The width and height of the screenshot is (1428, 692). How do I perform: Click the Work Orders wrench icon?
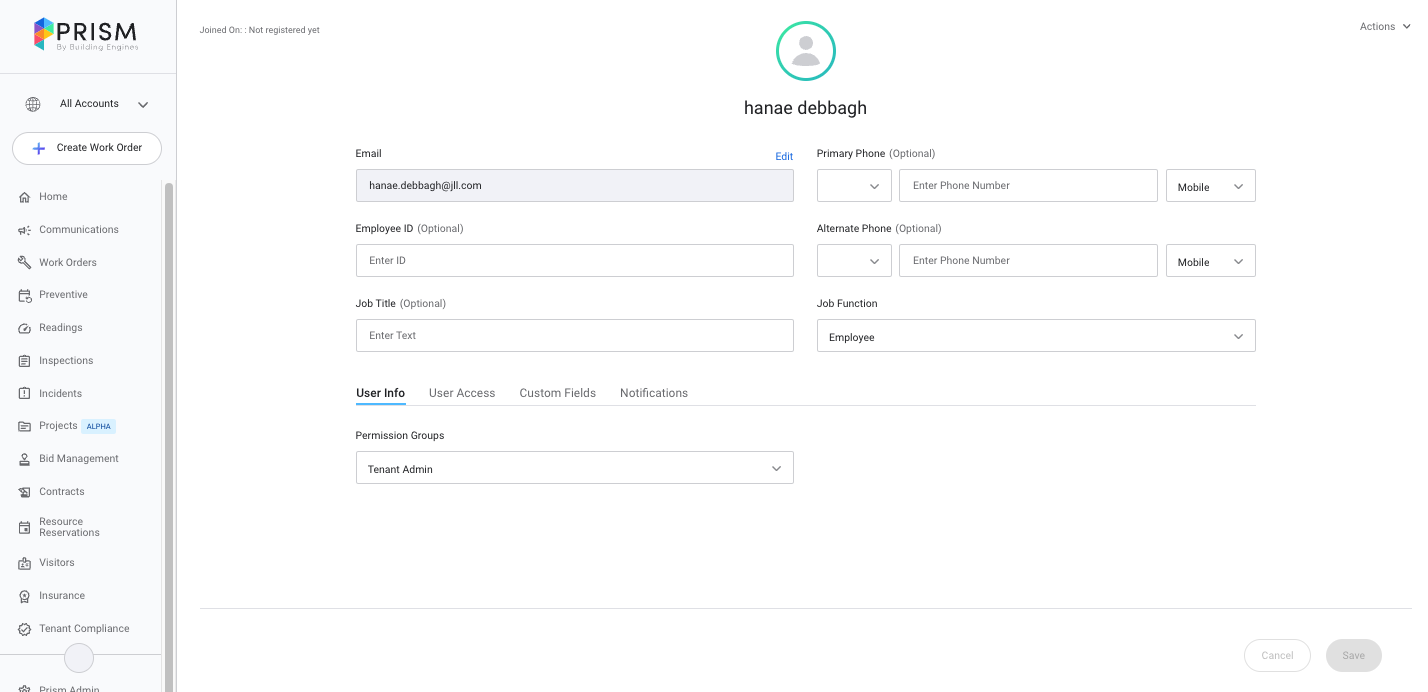point(25,263)
